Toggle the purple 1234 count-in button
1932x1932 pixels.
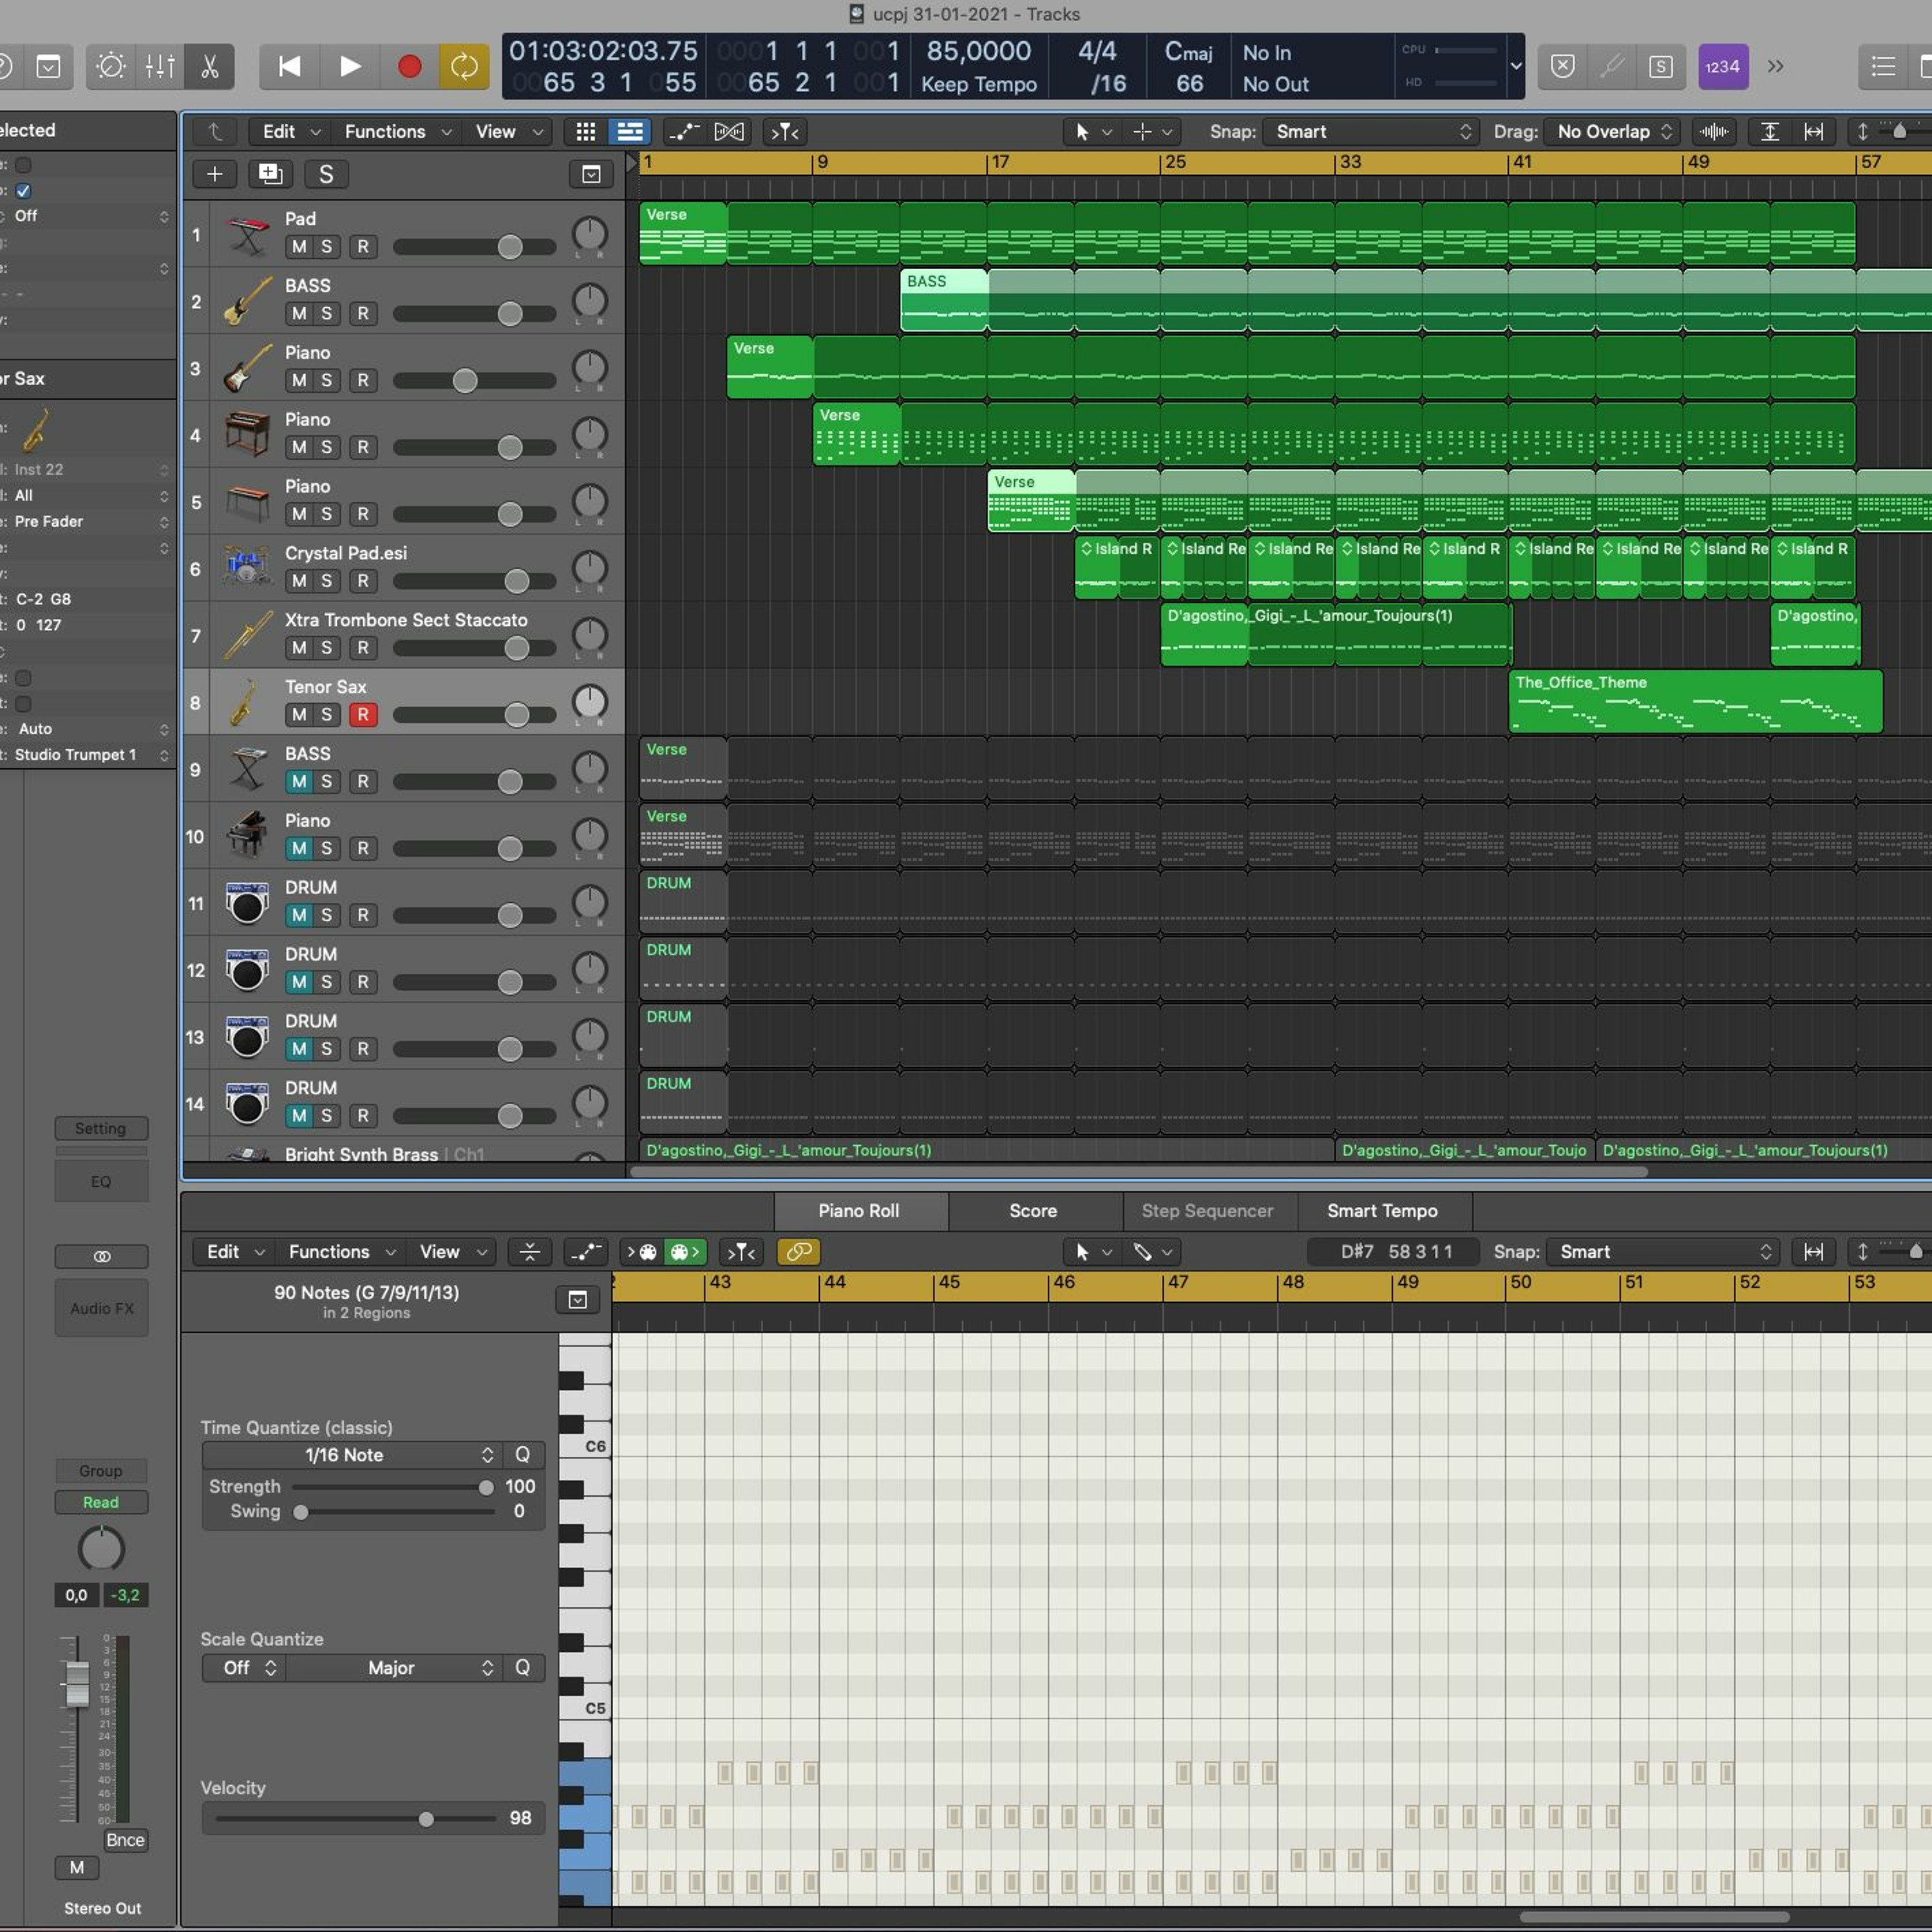click(1722, 67)
